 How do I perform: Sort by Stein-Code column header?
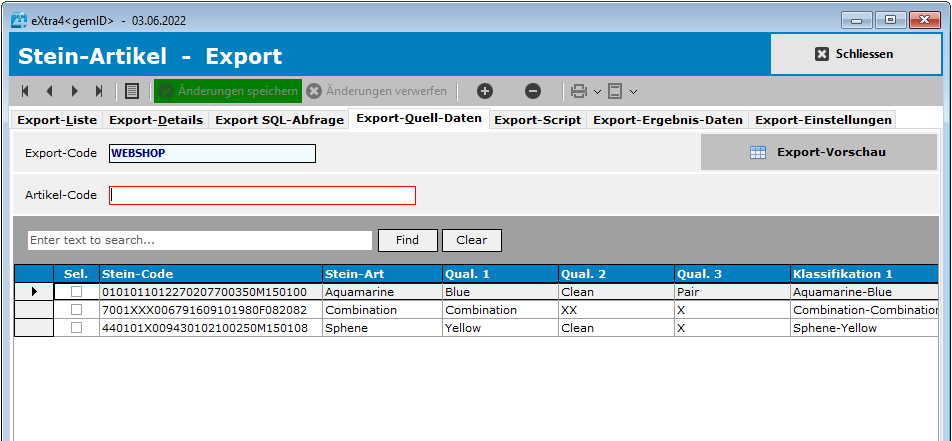pyautogui.click(x=211, y=274)
